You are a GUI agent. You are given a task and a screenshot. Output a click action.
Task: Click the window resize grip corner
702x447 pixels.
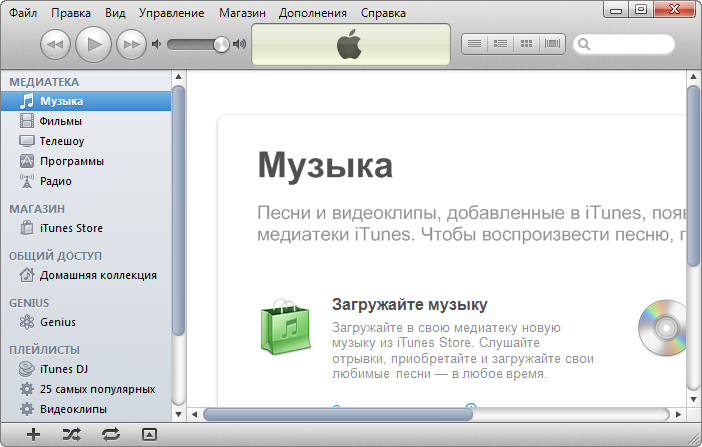coord(693,439)
